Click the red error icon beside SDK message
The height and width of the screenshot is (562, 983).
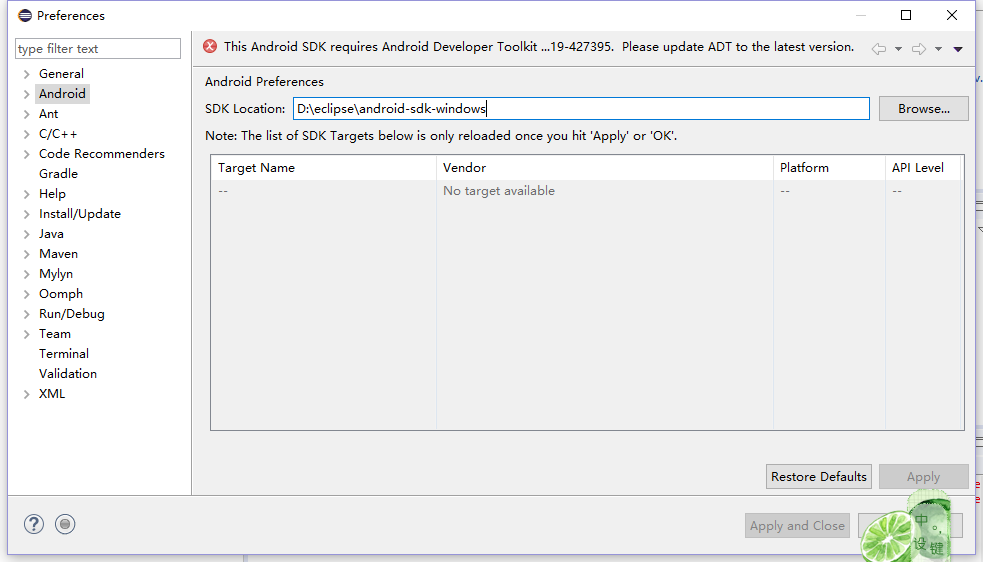click(210, 46)
